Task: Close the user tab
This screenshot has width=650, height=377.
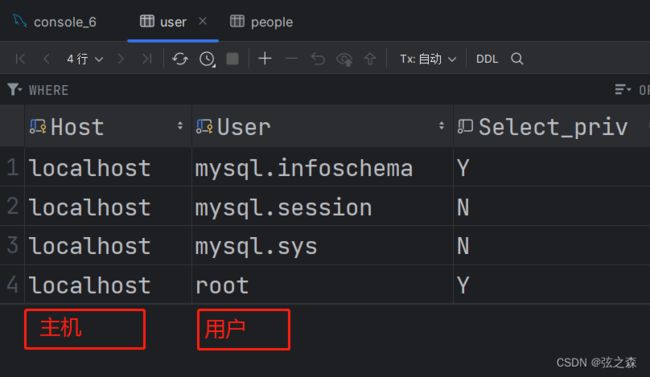Action: point(202,21)
